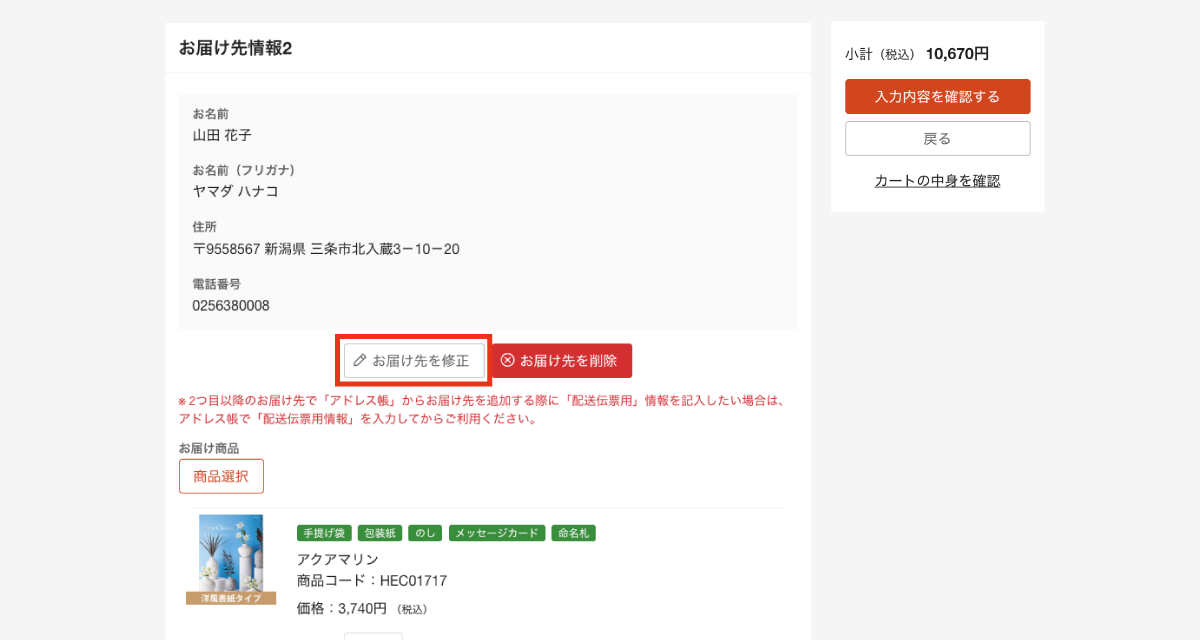Select the 包装紙 green tag
The height and width of the screenshot is (640, 1200).
point(379,533)
